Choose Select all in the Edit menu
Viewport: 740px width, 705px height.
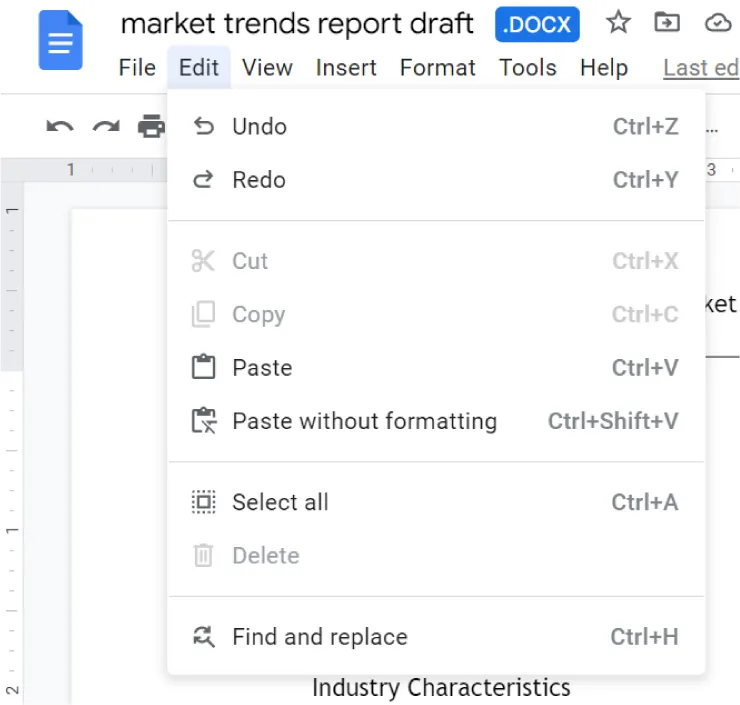pyautogui.click(x=280, y=502)
